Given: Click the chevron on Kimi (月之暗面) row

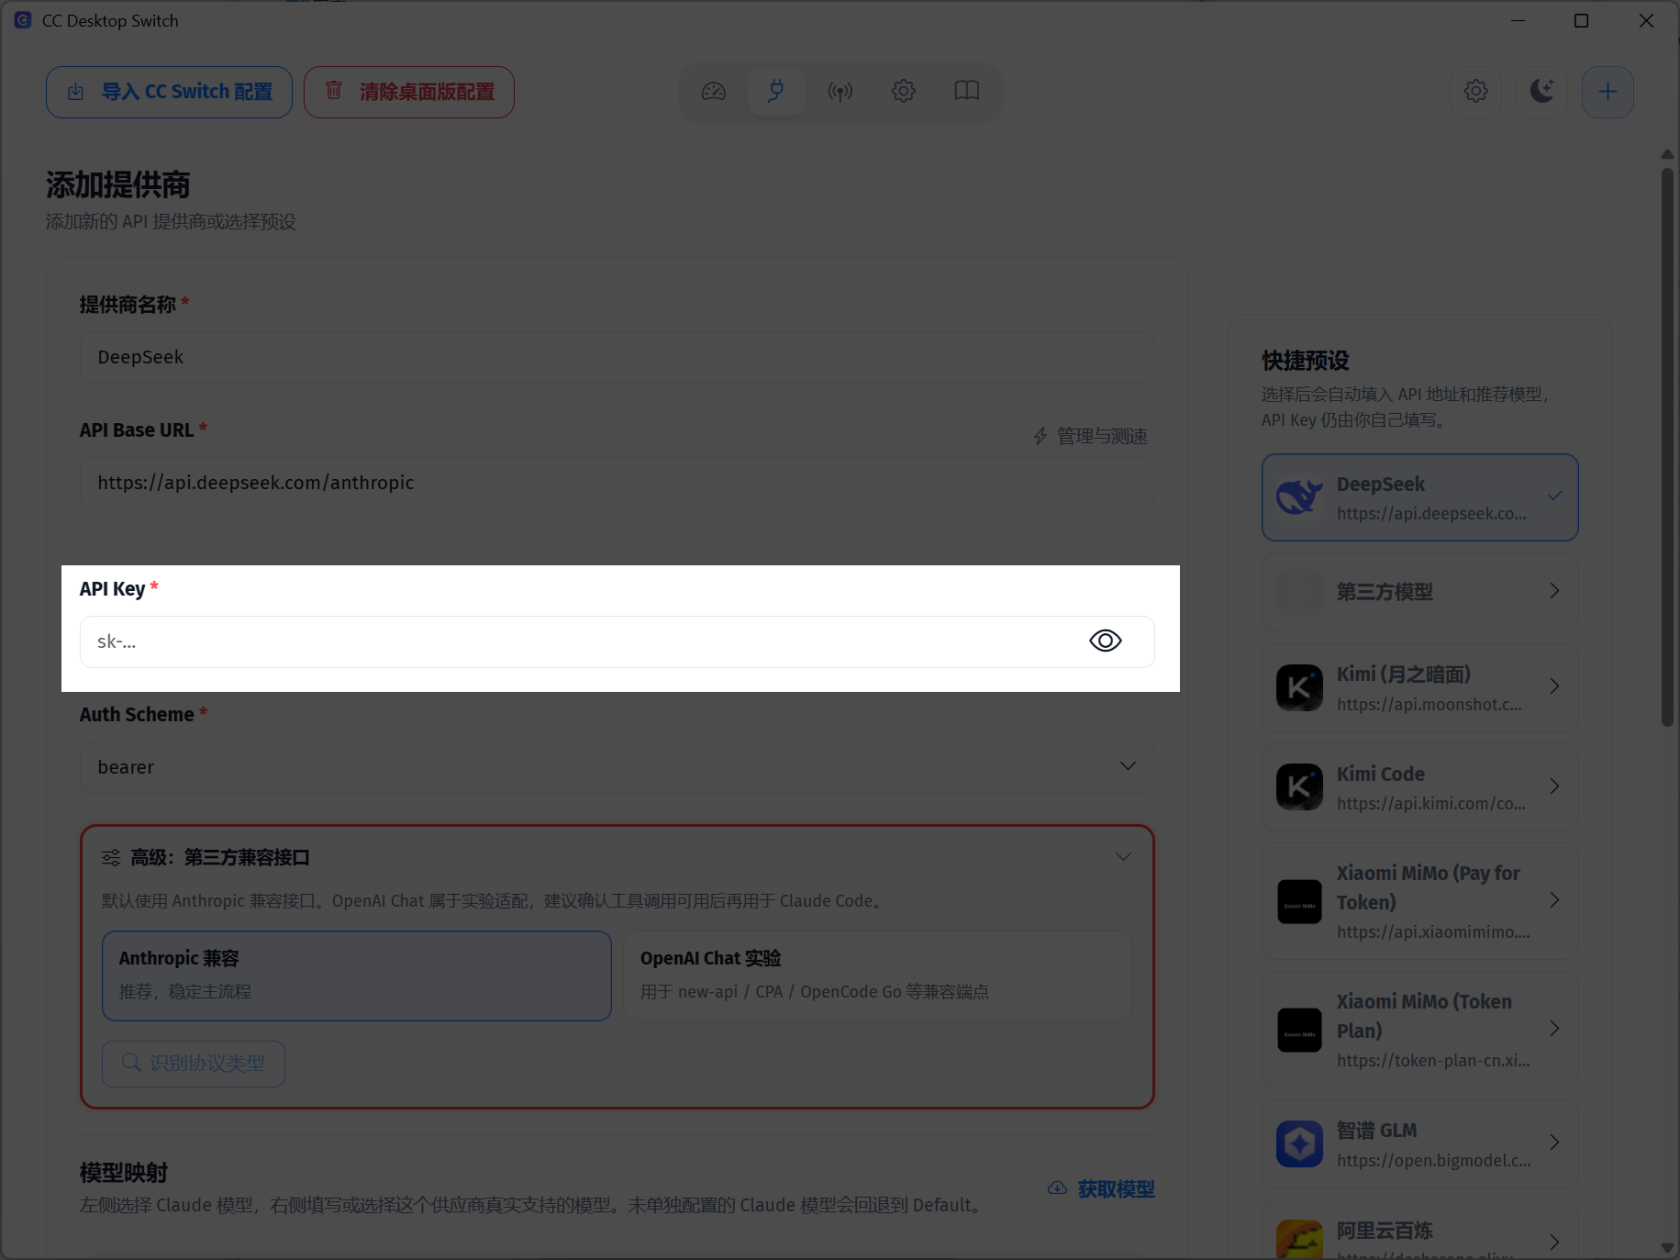Looking at the screenshot, I should (1554, 686).
